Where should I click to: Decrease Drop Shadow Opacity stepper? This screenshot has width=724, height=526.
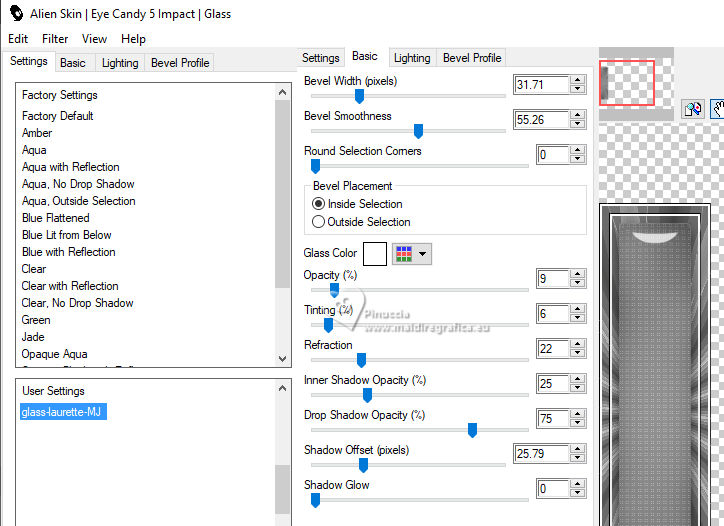coord(577,423)
